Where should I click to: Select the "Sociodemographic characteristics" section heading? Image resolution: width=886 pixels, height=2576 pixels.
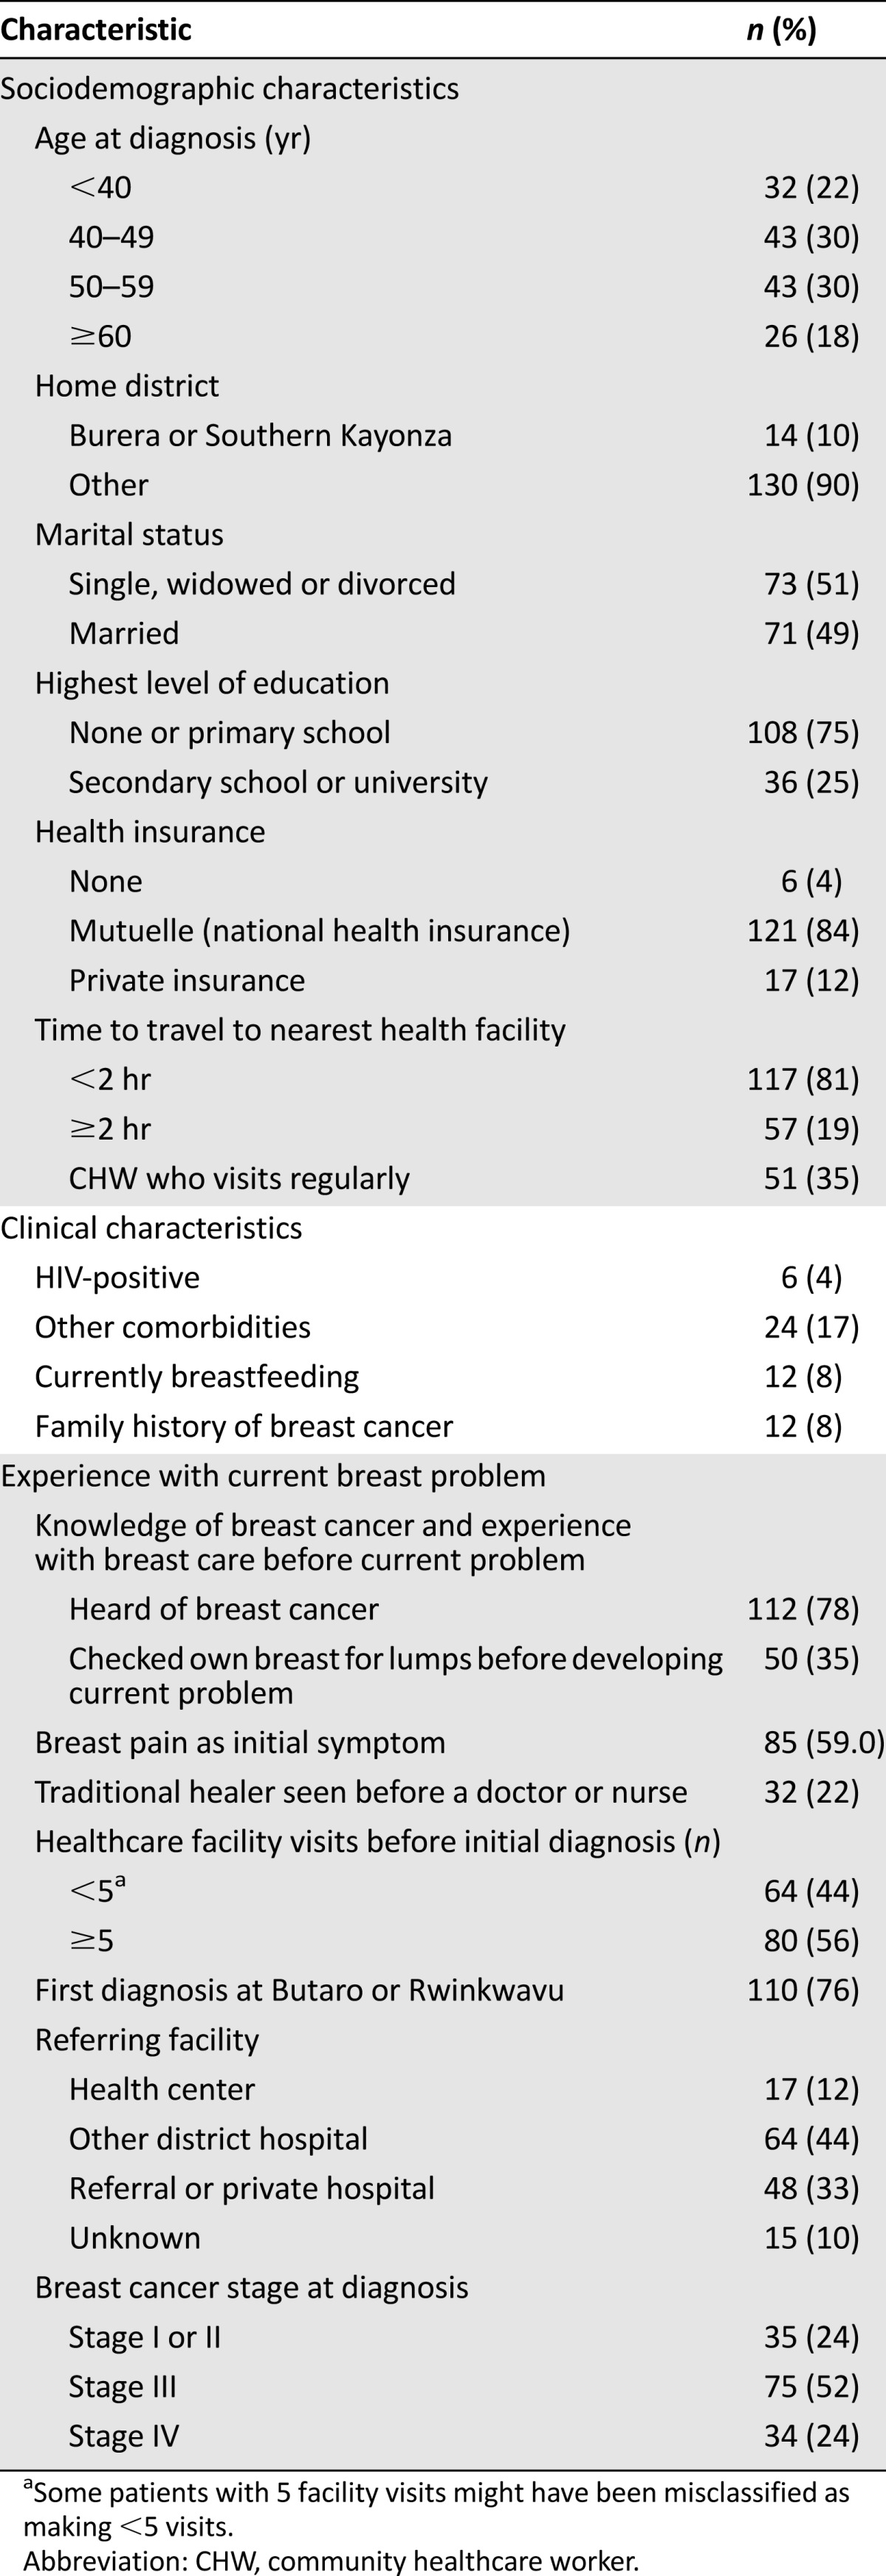pos(230,89)
